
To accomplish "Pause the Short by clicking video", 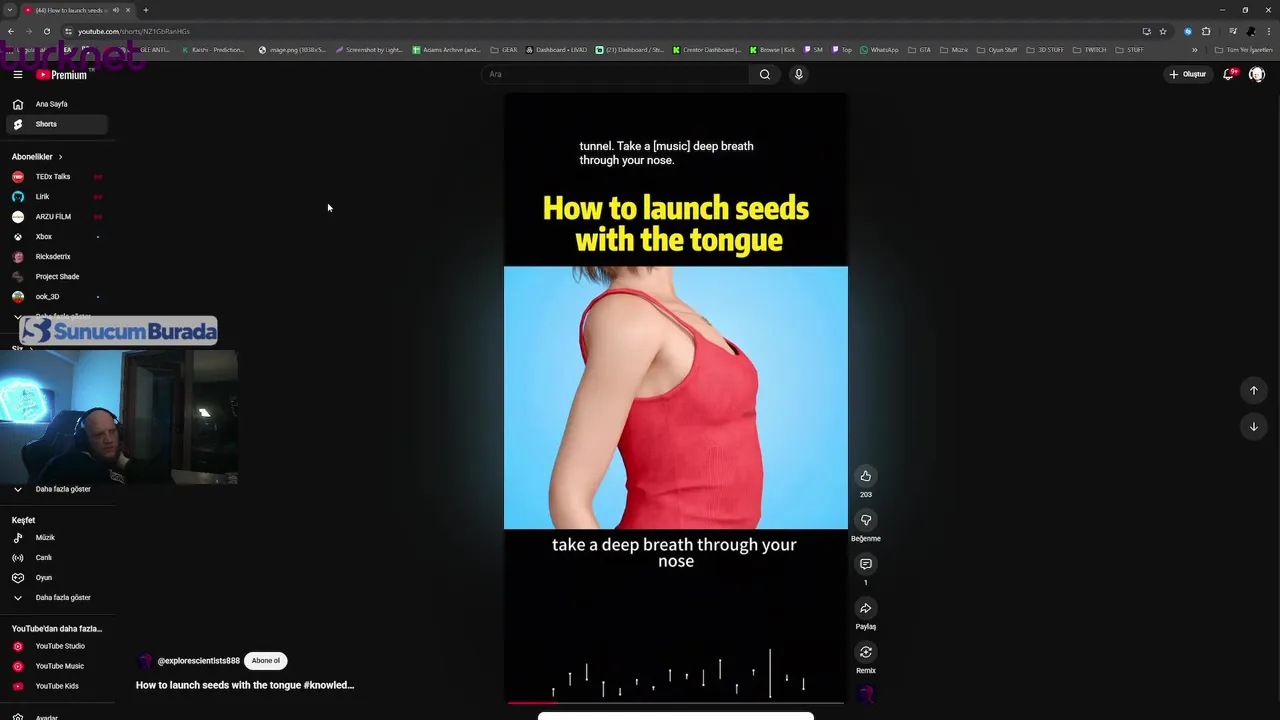I will pos(676,397).
